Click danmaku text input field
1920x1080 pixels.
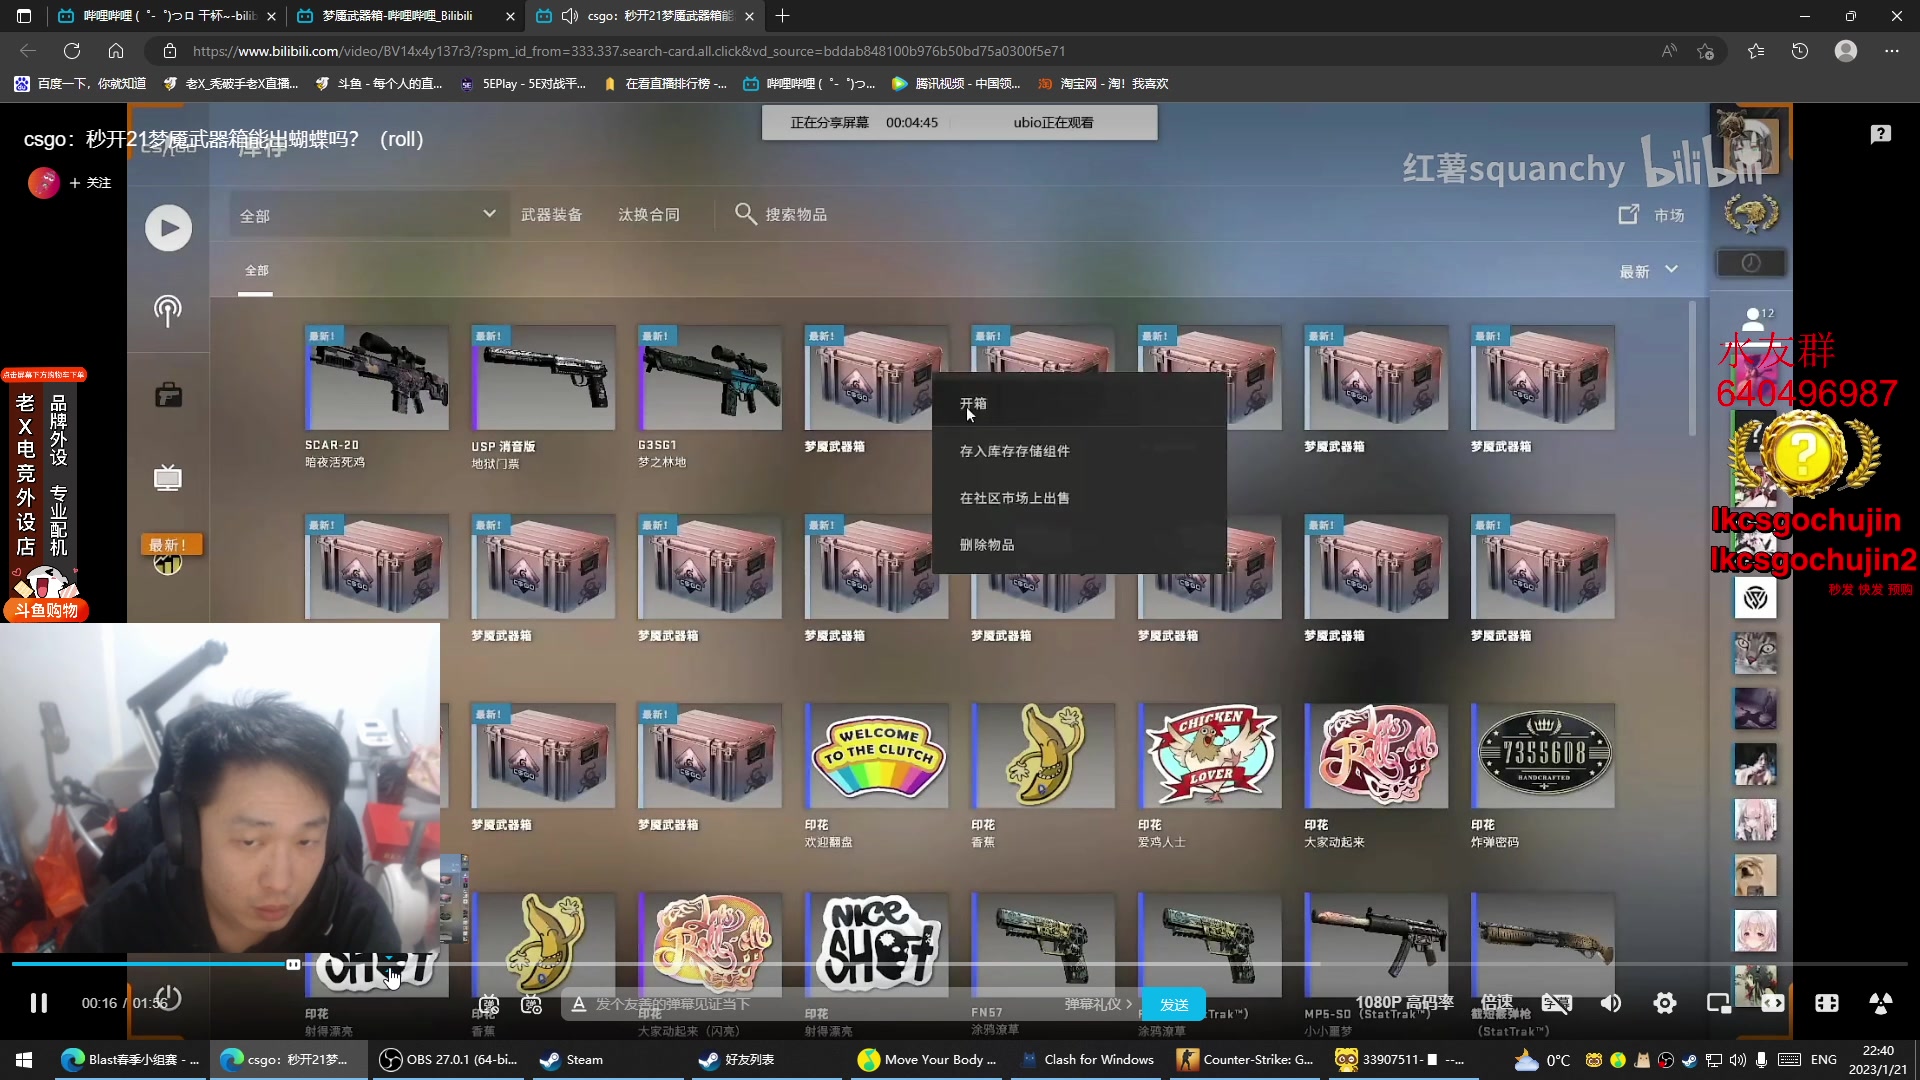point(820,1004)
